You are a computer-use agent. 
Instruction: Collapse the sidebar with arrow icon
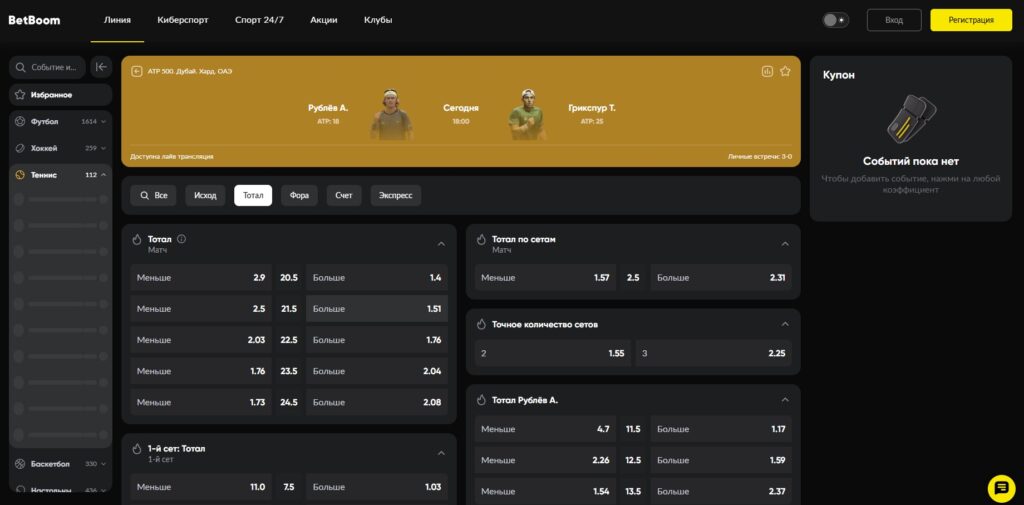click(x=100, y=67)
